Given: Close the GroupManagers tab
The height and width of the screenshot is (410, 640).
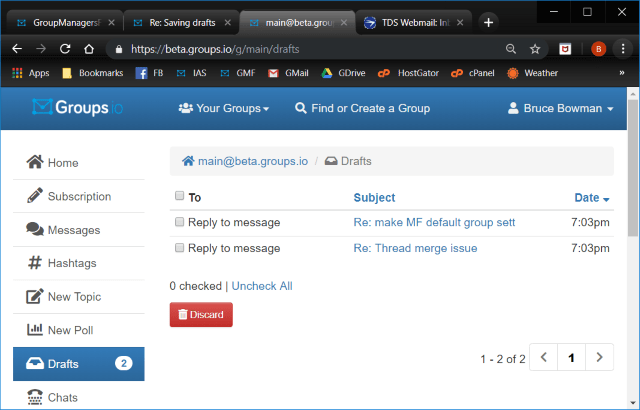Looking at the screenshot, I should [111, 23].
